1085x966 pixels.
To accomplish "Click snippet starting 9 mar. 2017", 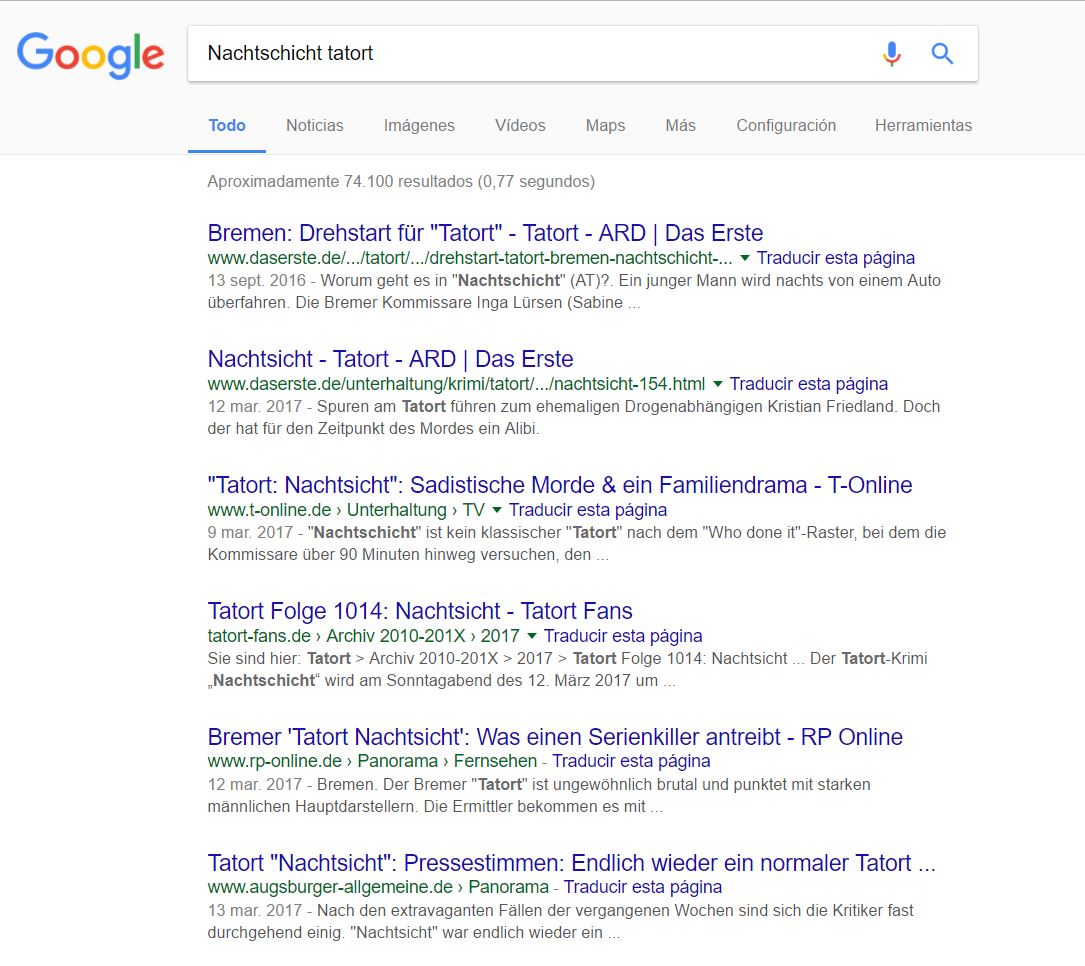I will 576,544.
